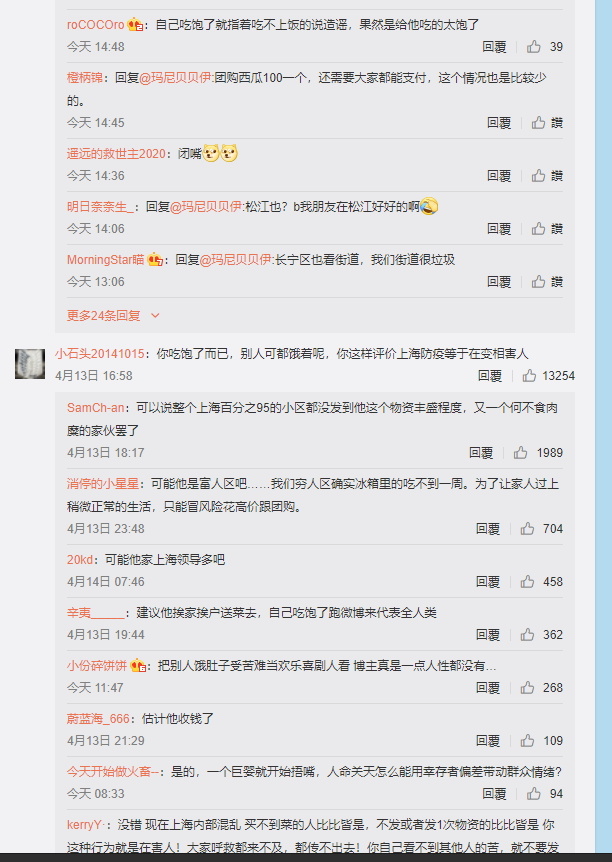The height and width of the screenshot is (862, 612).
Task: Like SamCh-an's comment with 1989 likes
Action: point(521,452)
